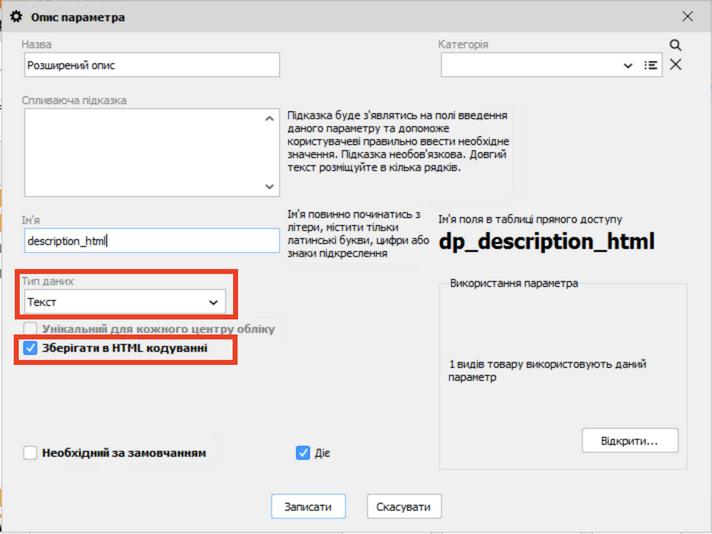Open the Тип даних dropdown
The width and height of the screenshot is (712, 534).
click(124, 302)
